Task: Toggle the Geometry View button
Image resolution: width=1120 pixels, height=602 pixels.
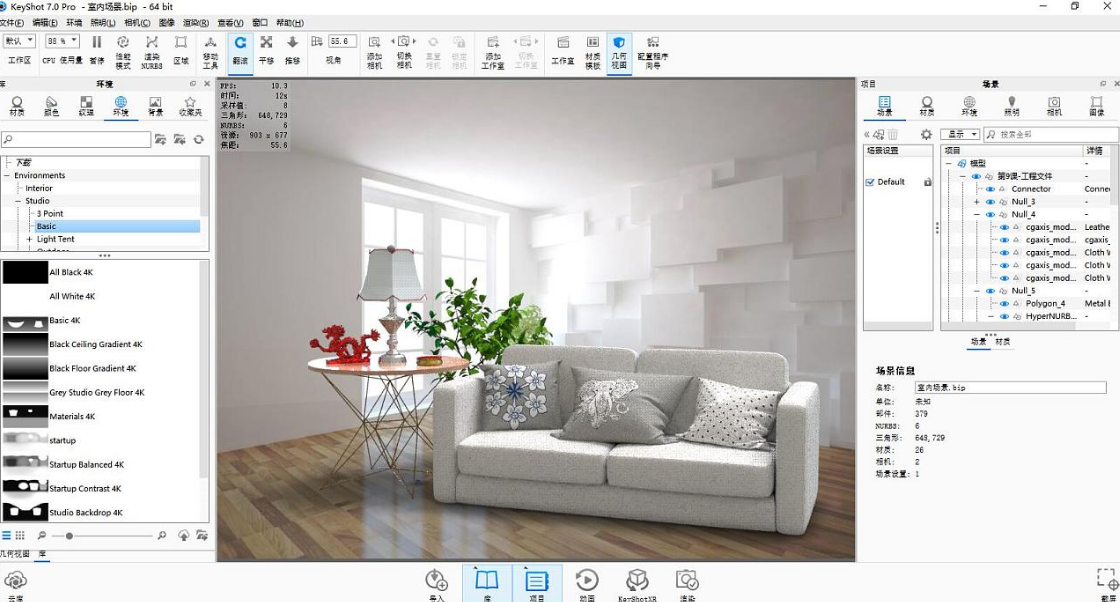Action: point(619,52)
